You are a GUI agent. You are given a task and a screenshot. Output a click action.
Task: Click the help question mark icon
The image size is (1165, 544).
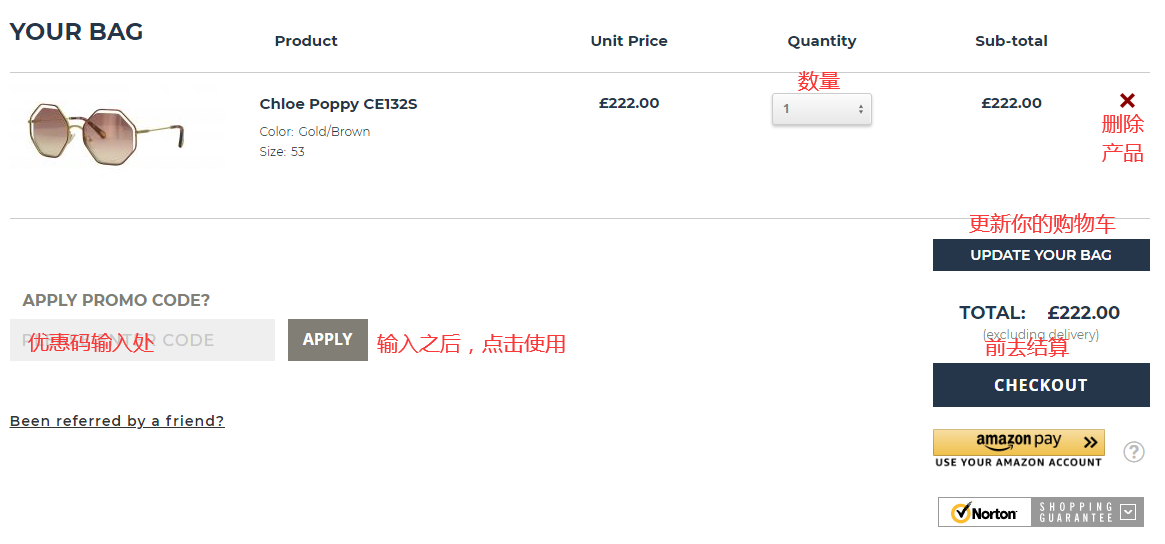pyautogui.click(x=1133, y=452)
